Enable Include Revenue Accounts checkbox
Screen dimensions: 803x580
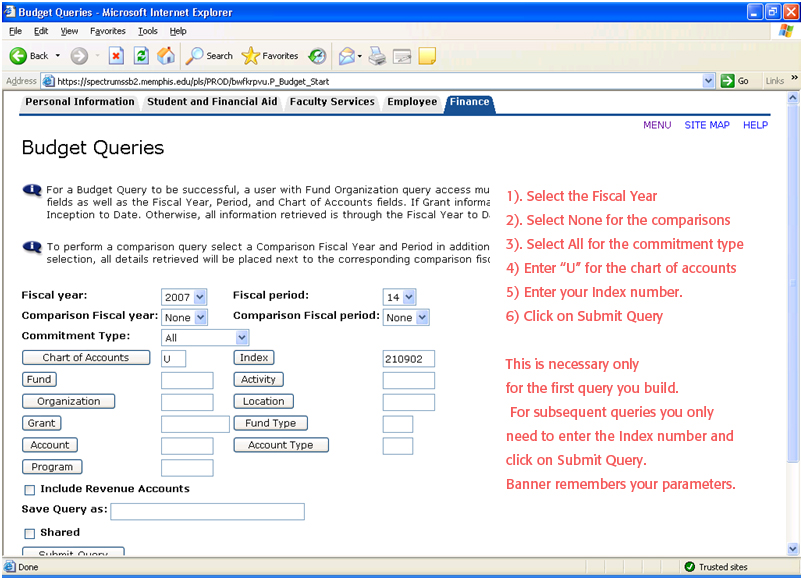(x=29, y=490)
